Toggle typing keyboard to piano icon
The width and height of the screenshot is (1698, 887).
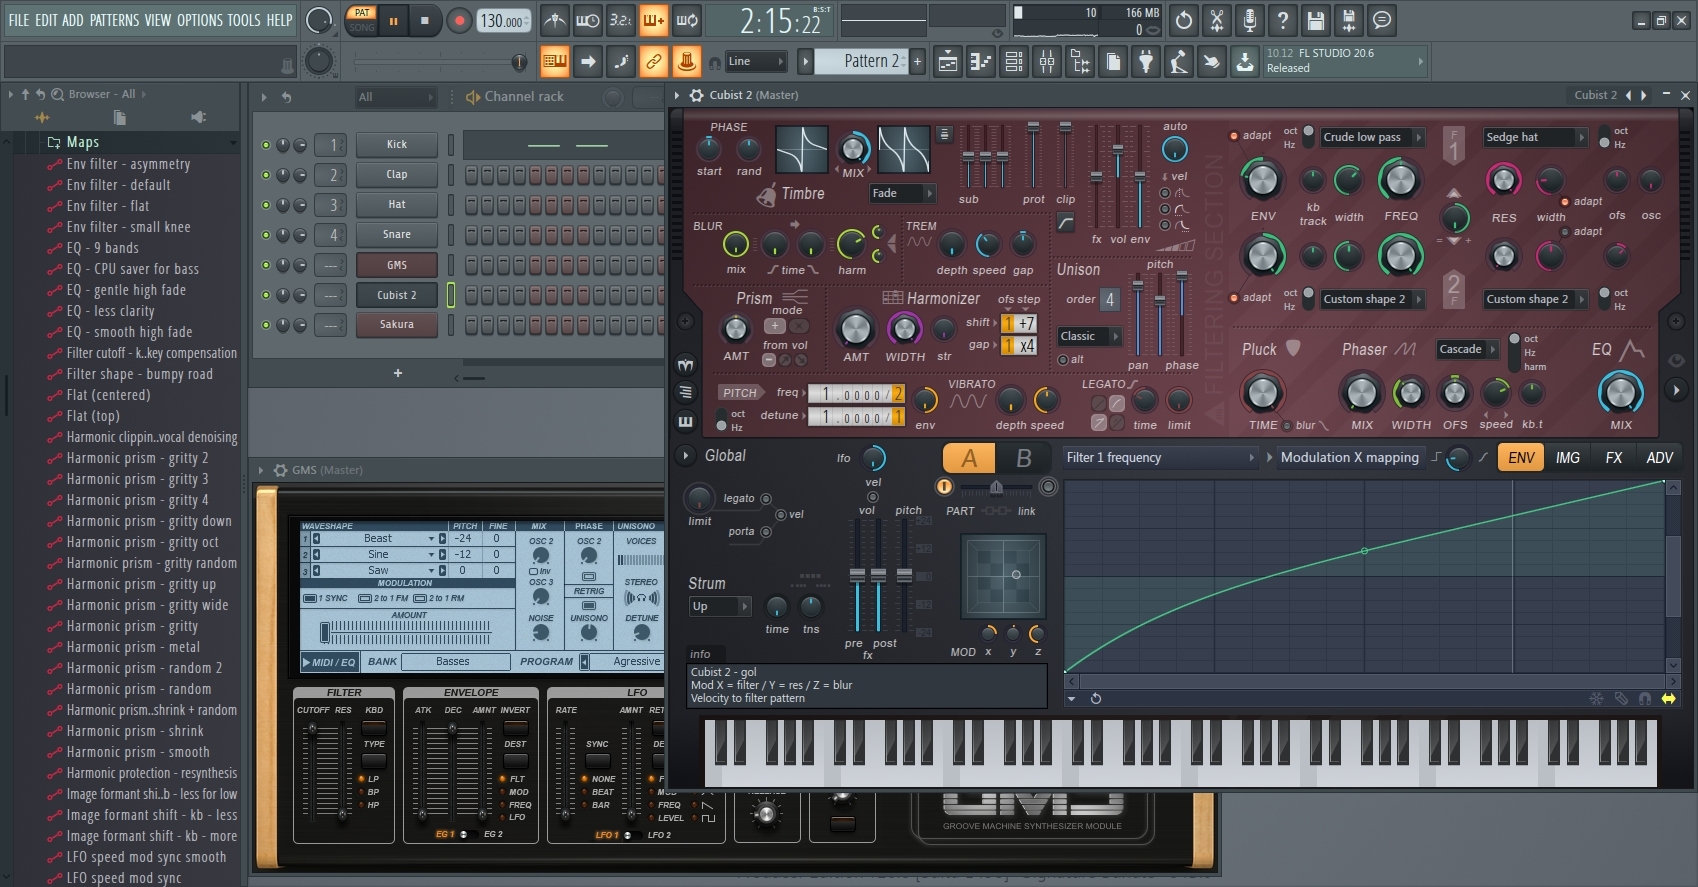point(555,61)
